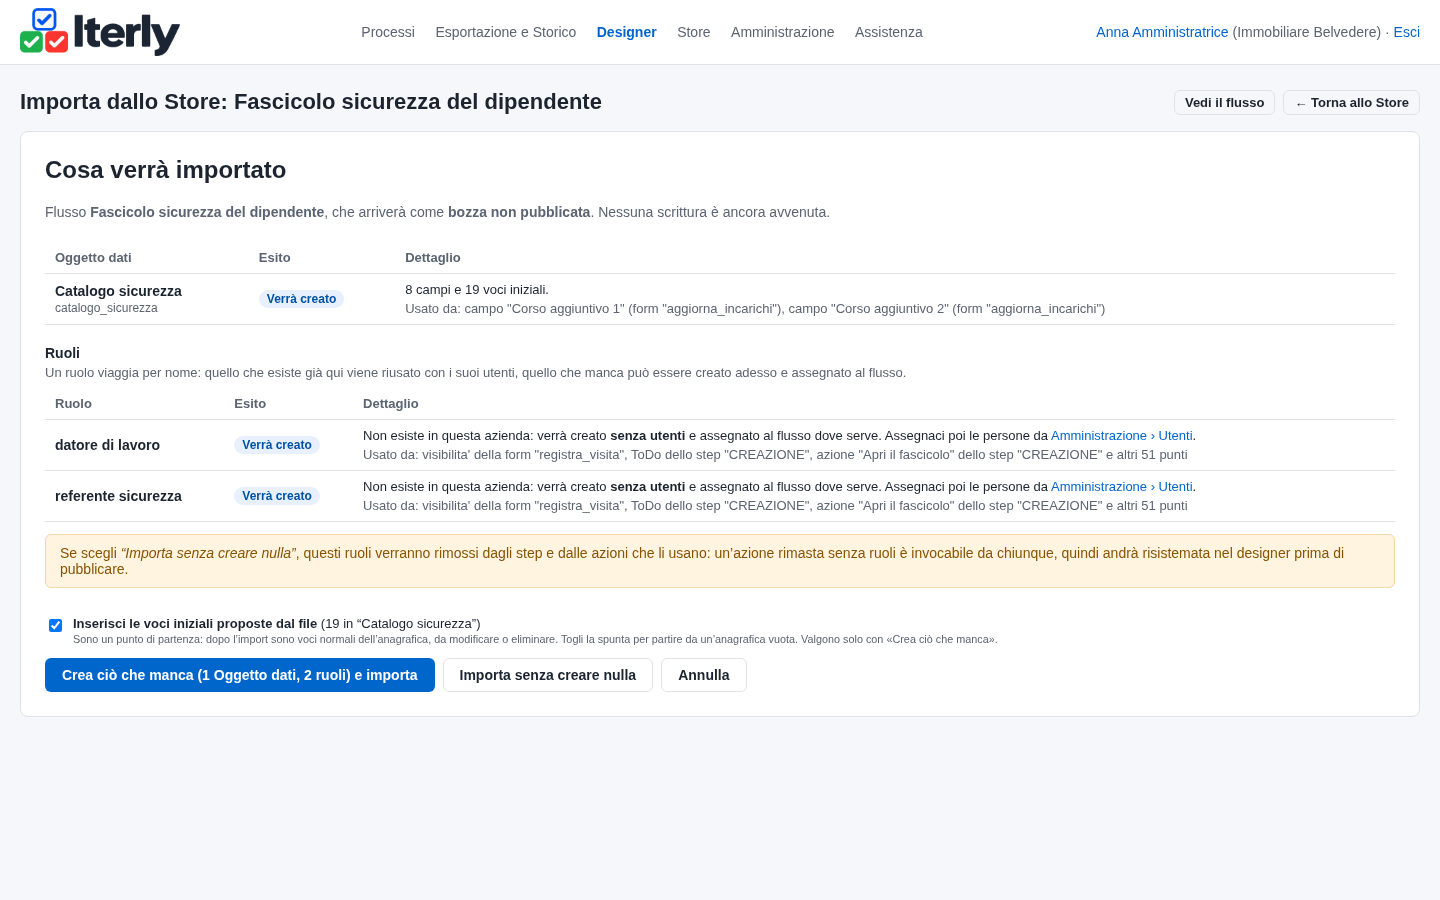Click the Verrà creato badge for datore di lavoro
Screen dimensions: 1440x900
(x=277, y=445)
